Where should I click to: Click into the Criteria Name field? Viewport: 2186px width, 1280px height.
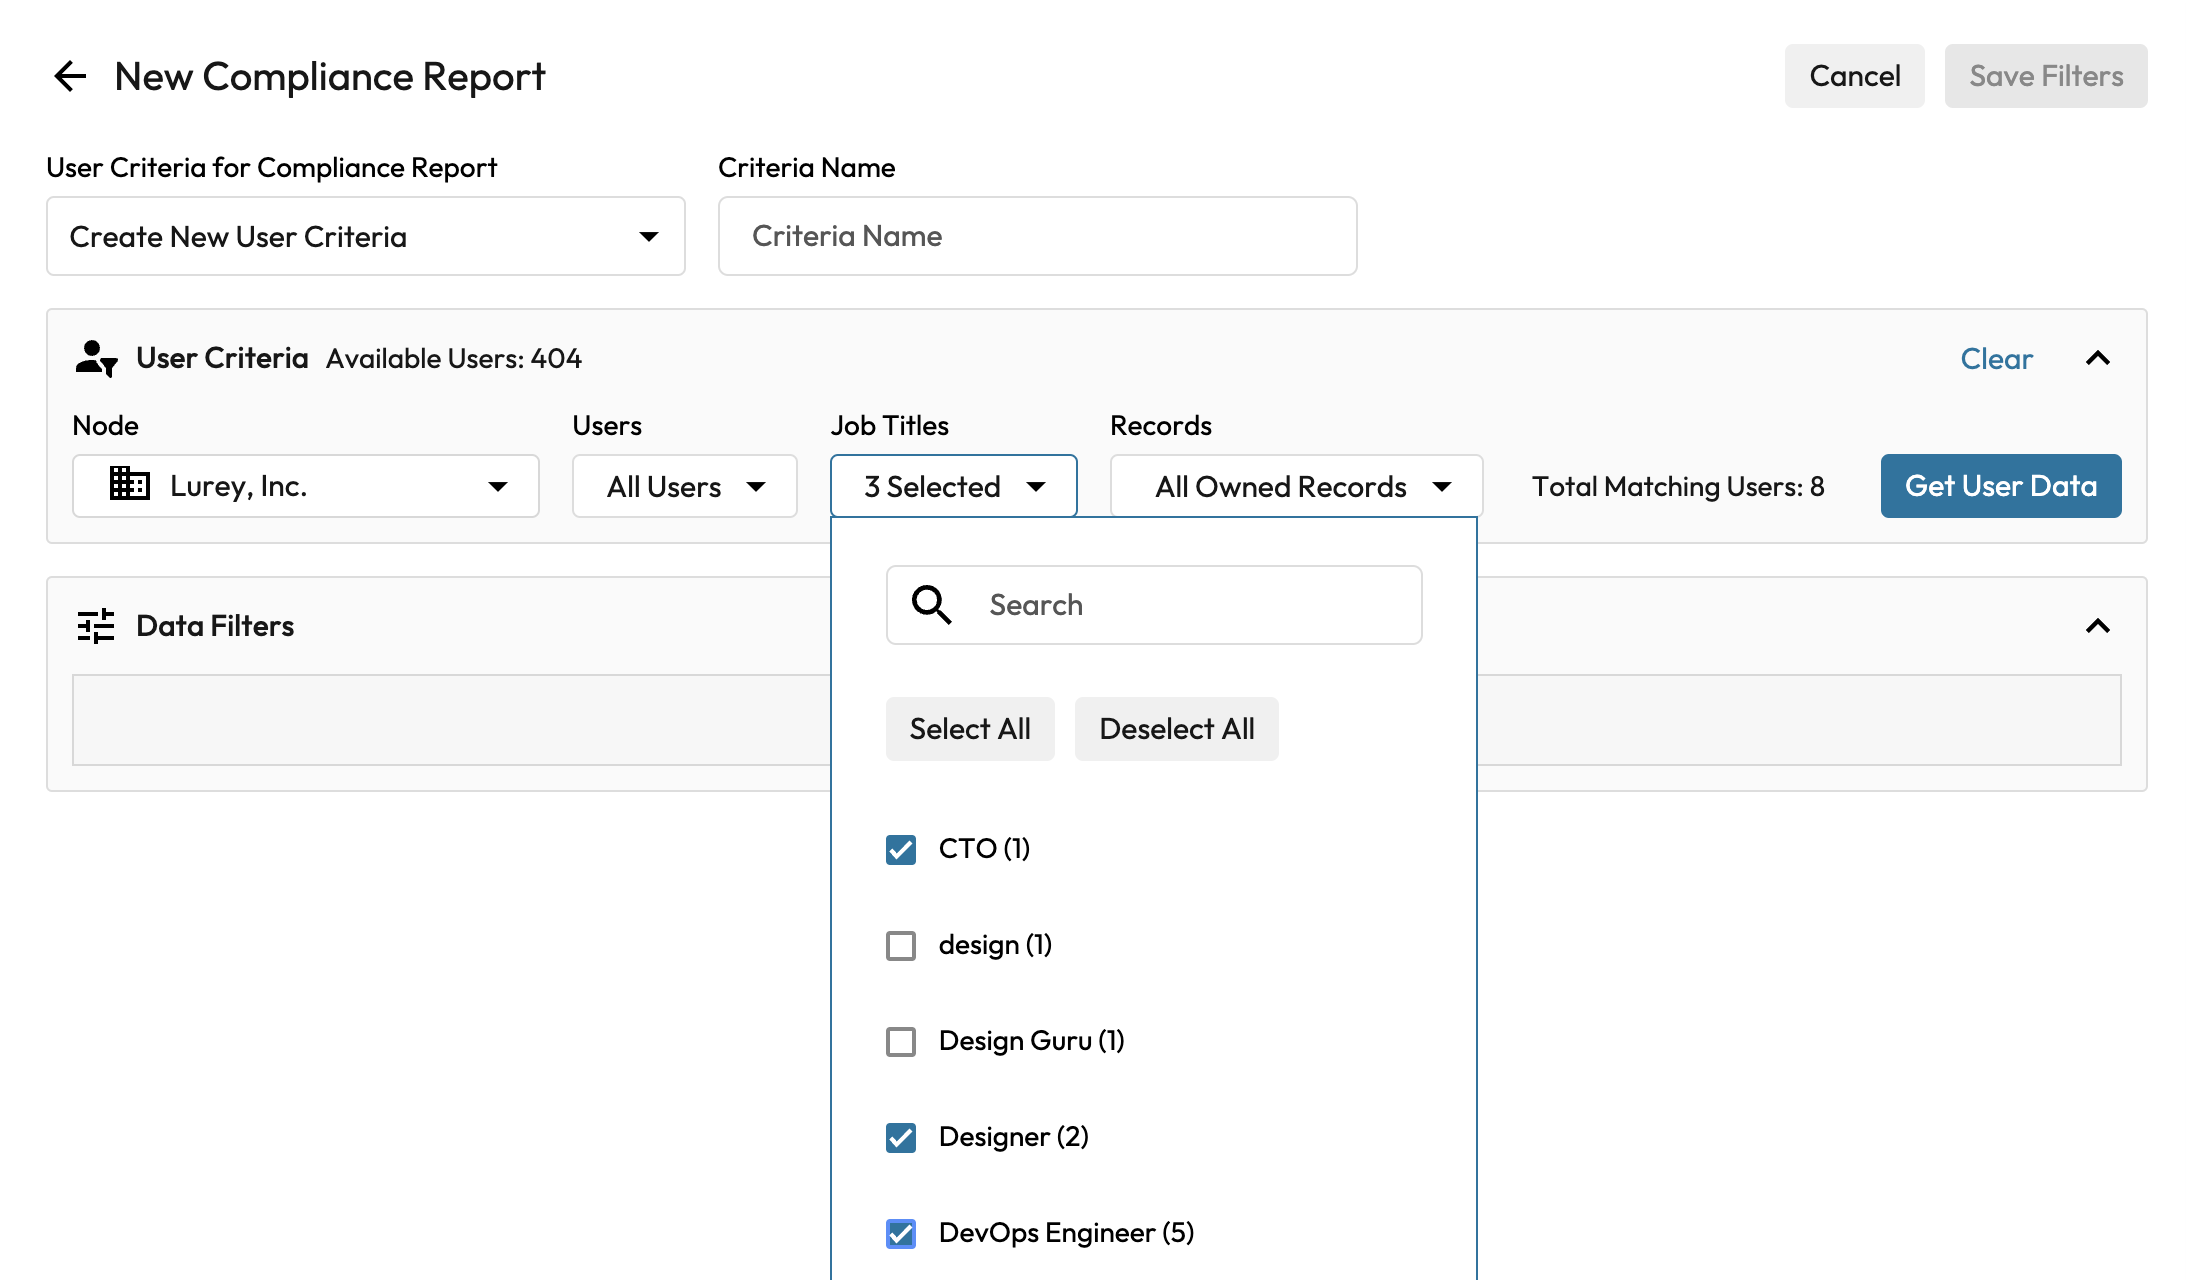coord(1037,236)
